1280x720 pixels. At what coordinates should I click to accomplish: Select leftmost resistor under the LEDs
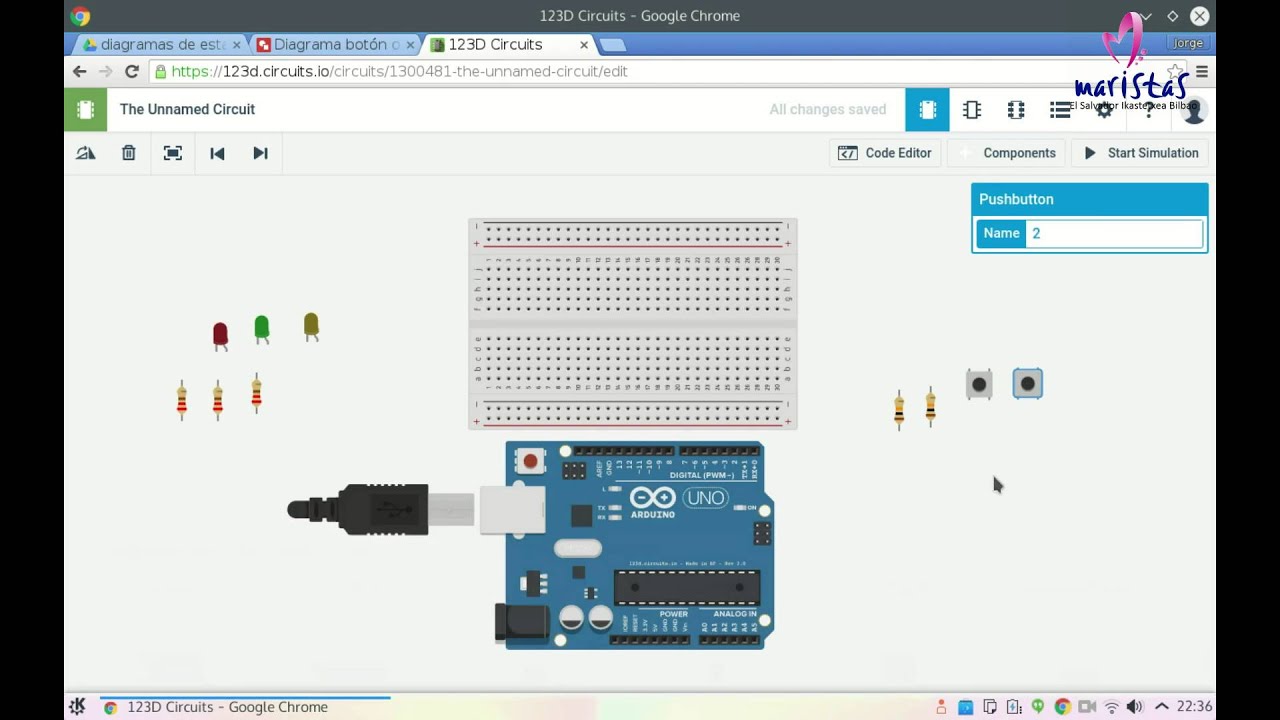coord(181,401)
